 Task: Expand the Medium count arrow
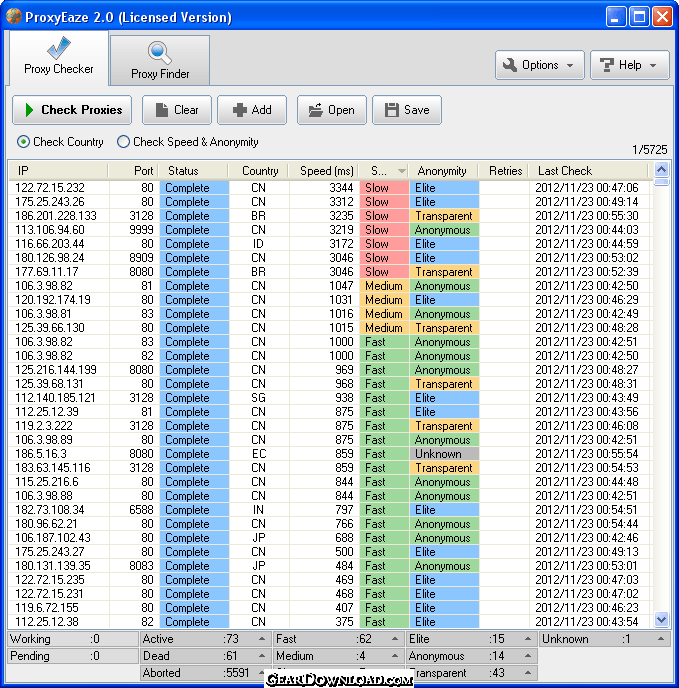395,656
